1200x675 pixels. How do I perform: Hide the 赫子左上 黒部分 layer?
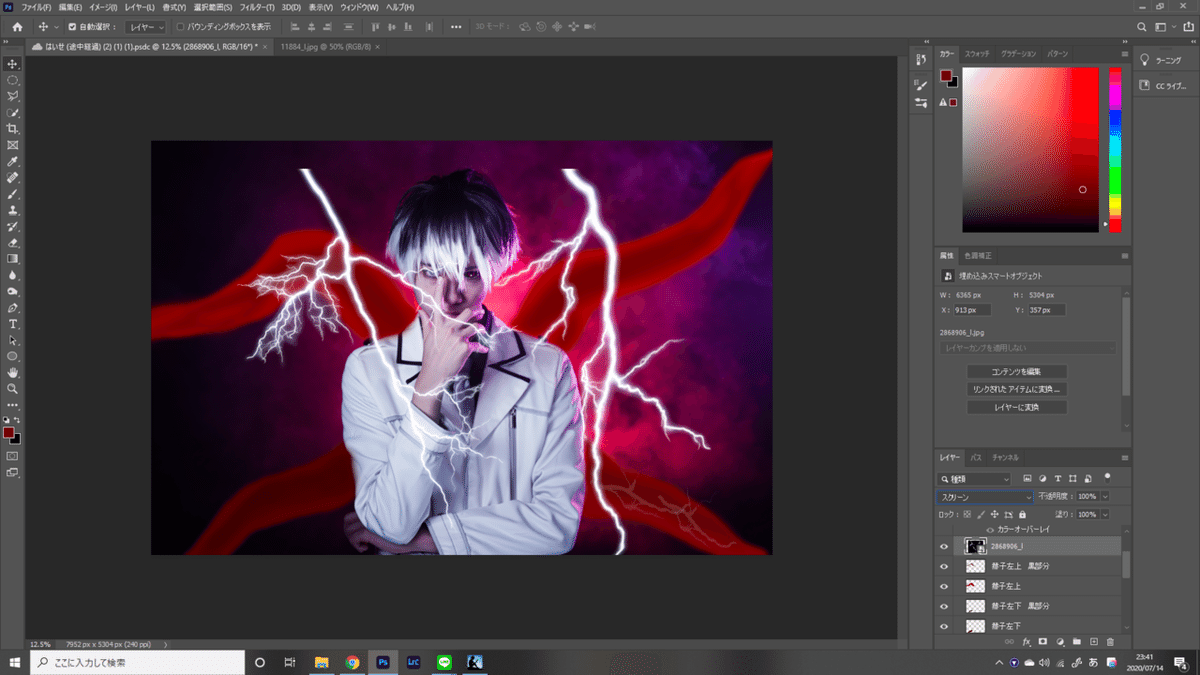(944, 566)
